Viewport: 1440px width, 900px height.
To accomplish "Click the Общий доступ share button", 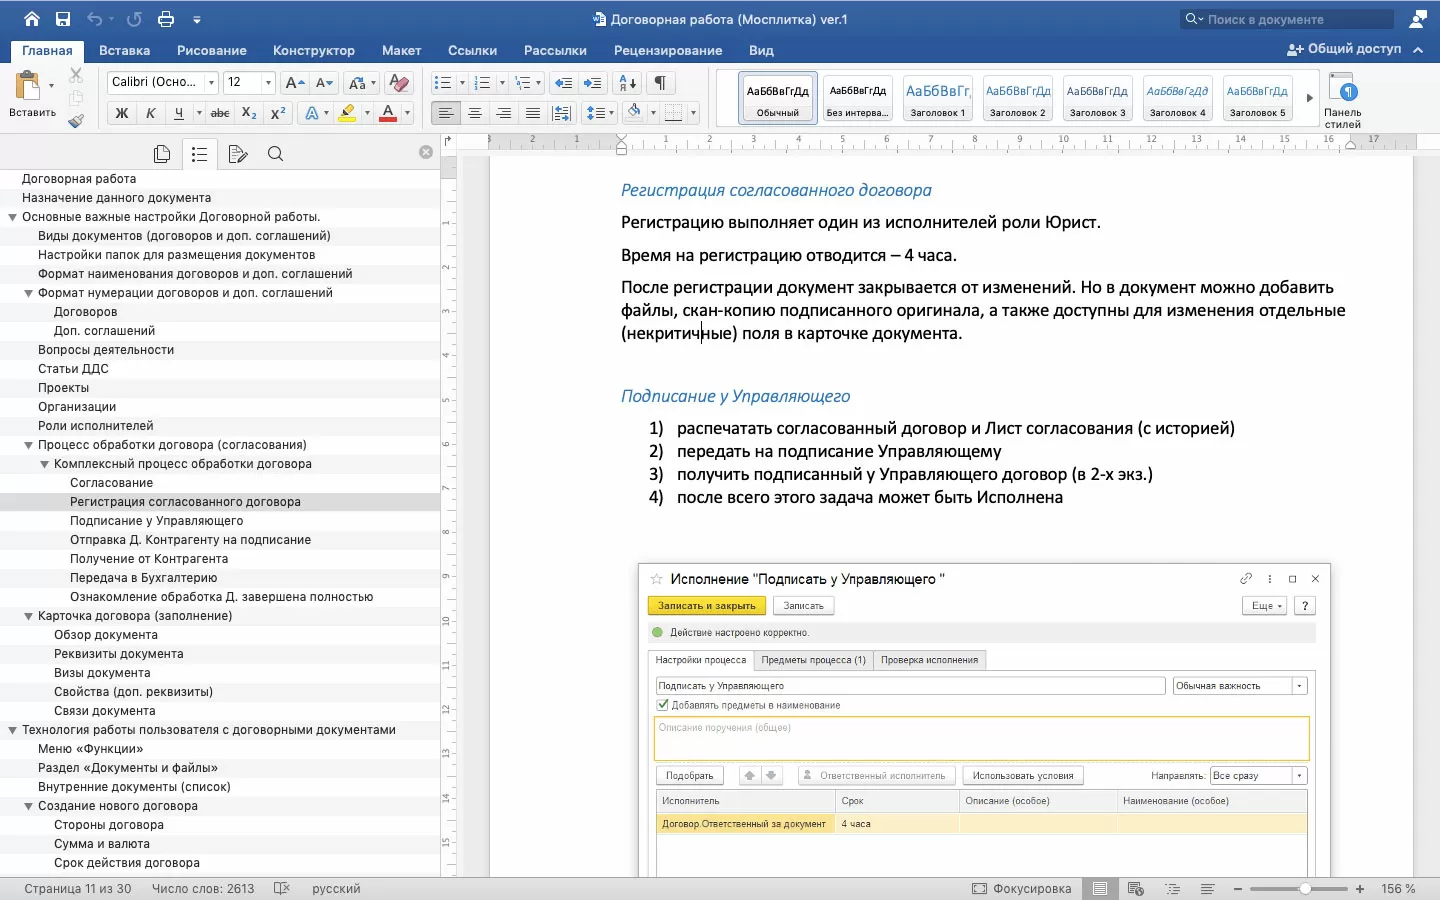I will [x=1343, y=49].
